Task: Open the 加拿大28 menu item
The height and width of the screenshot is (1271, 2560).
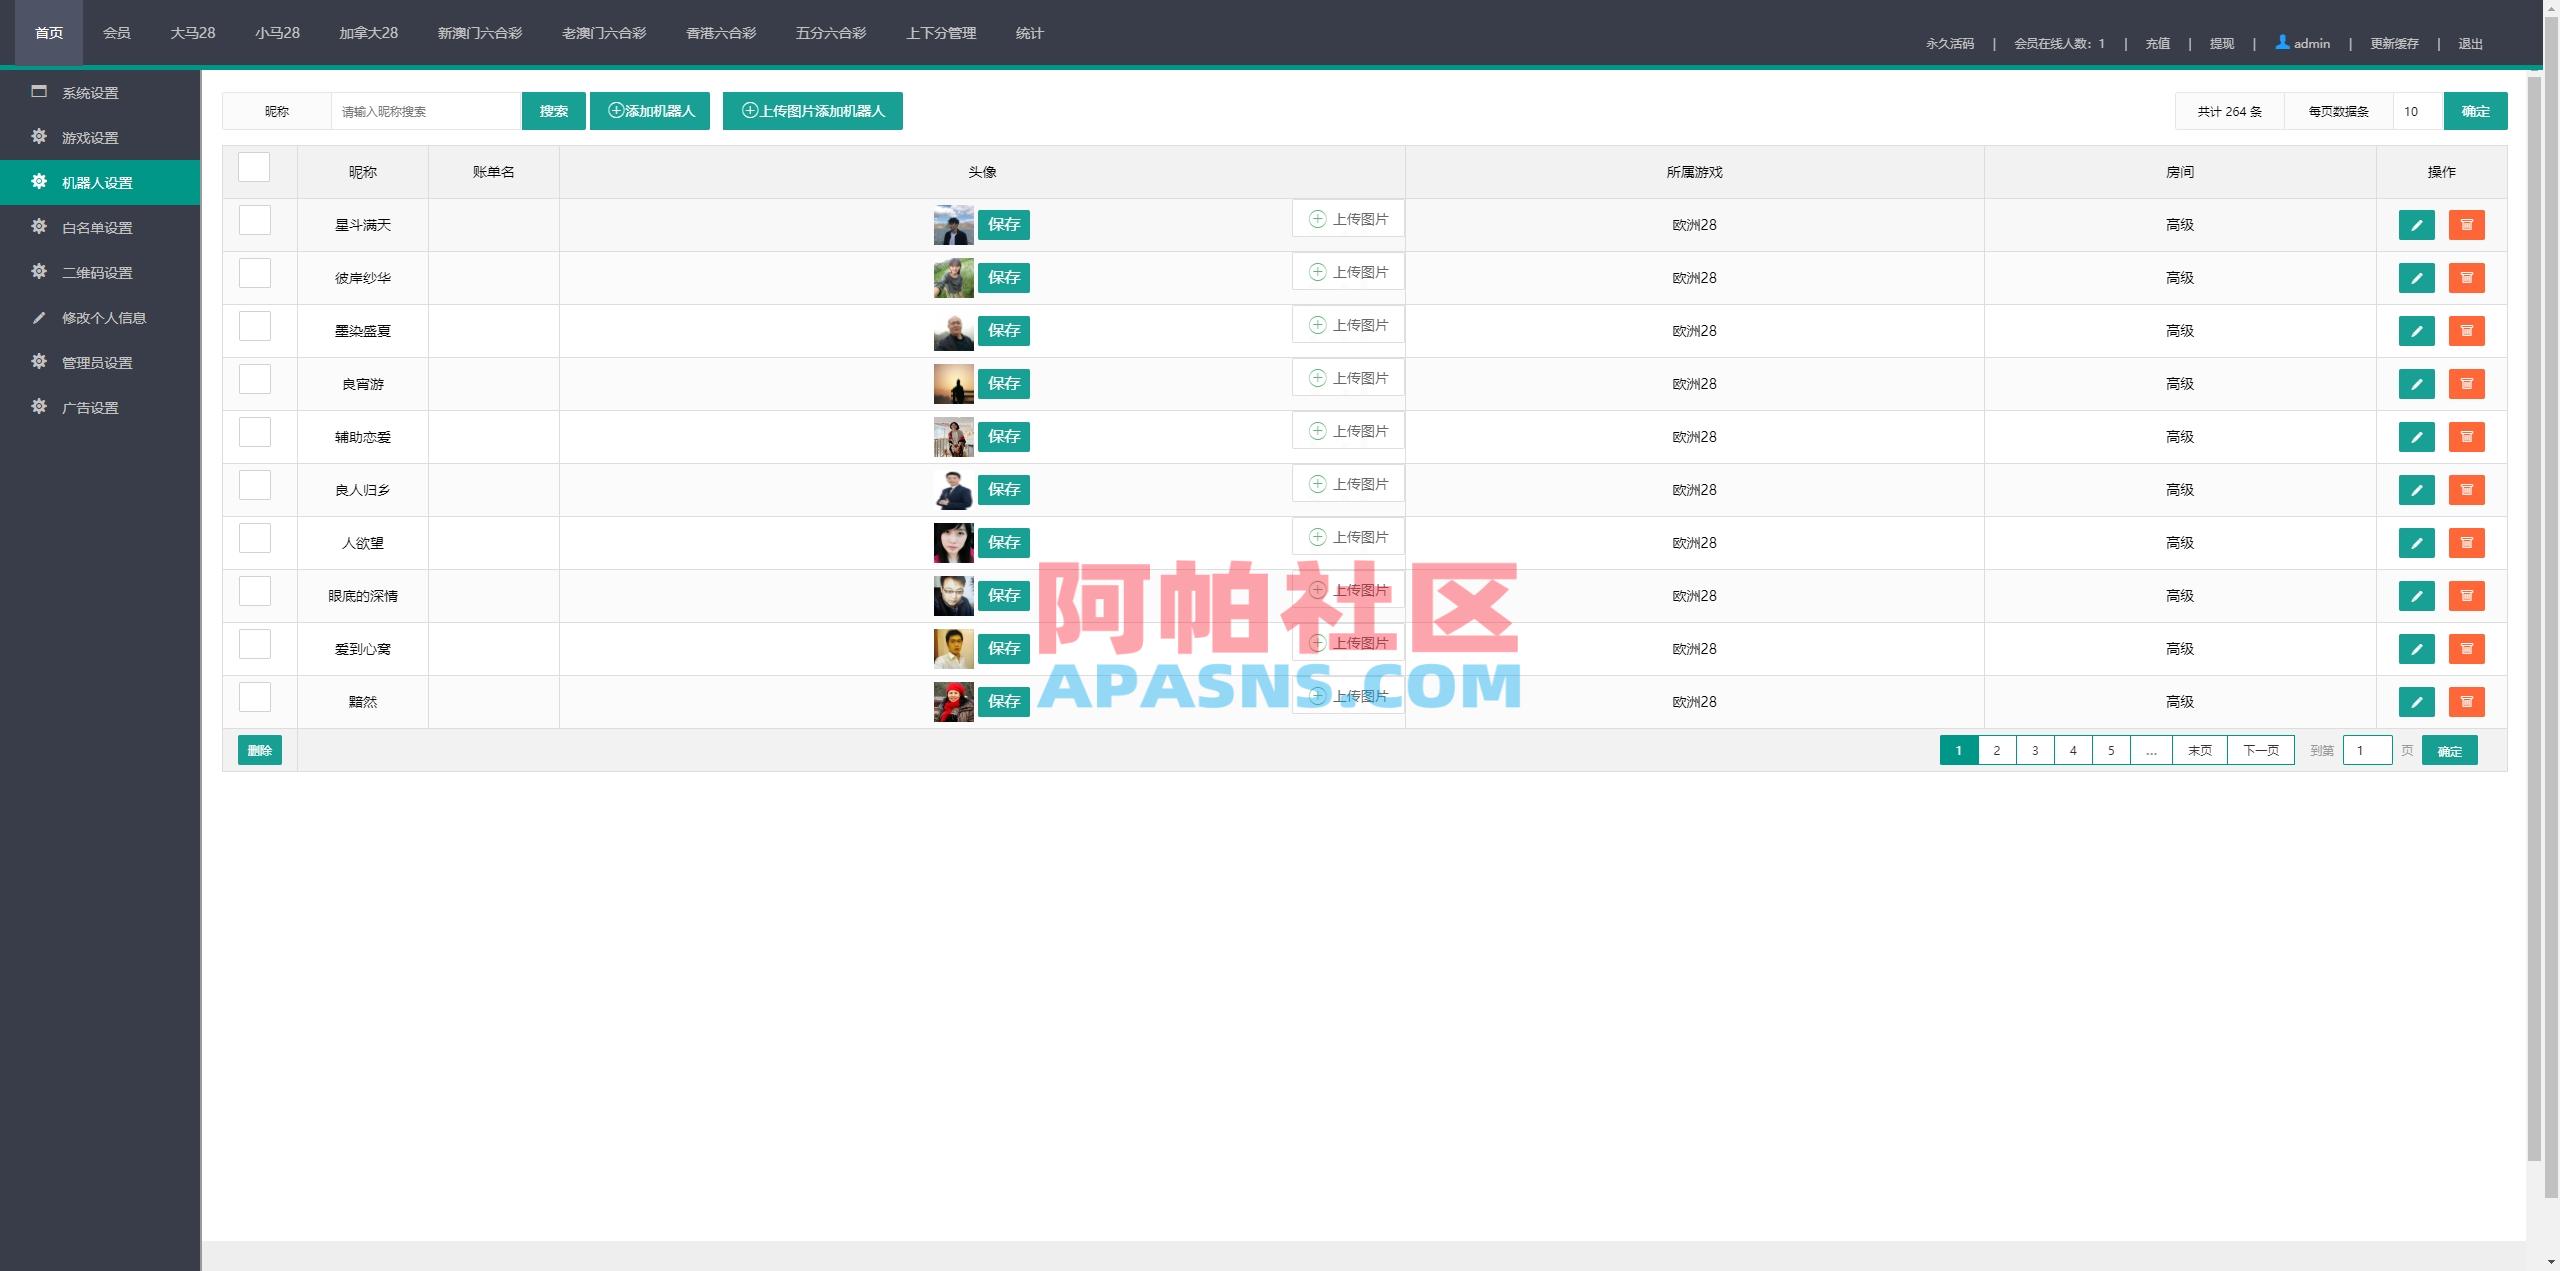Action: click(366, 32)
